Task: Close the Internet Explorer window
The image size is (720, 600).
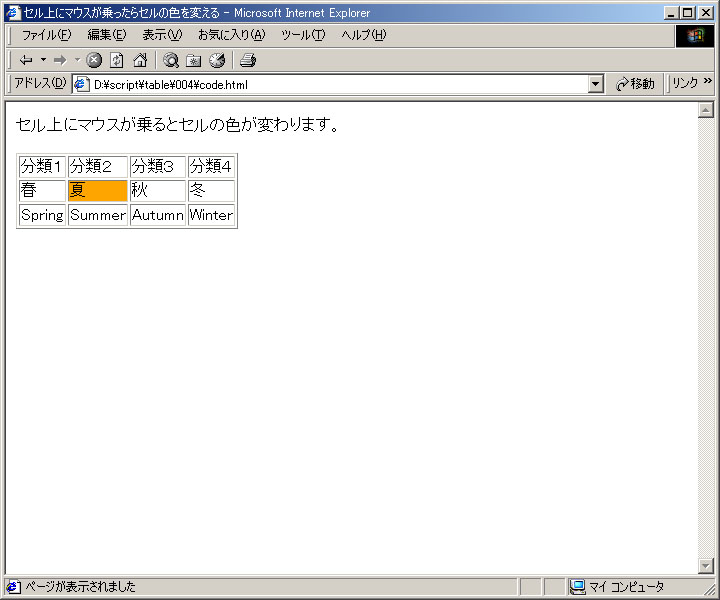Action: click(x=706, y=13)
